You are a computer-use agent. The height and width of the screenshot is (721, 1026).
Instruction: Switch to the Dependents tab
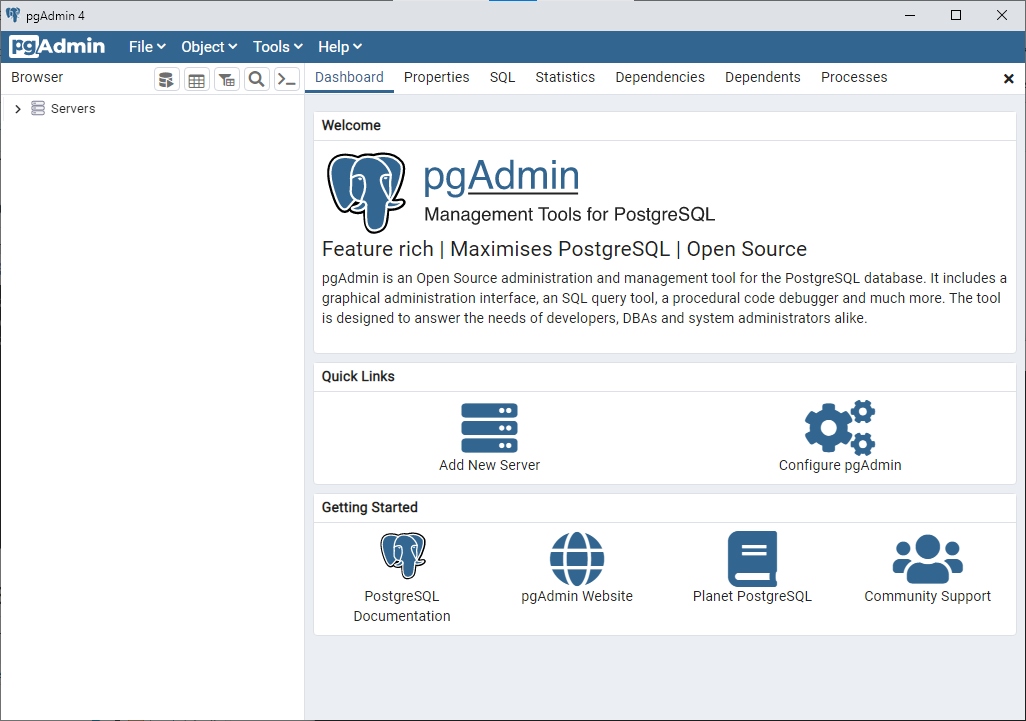point(762,77)
